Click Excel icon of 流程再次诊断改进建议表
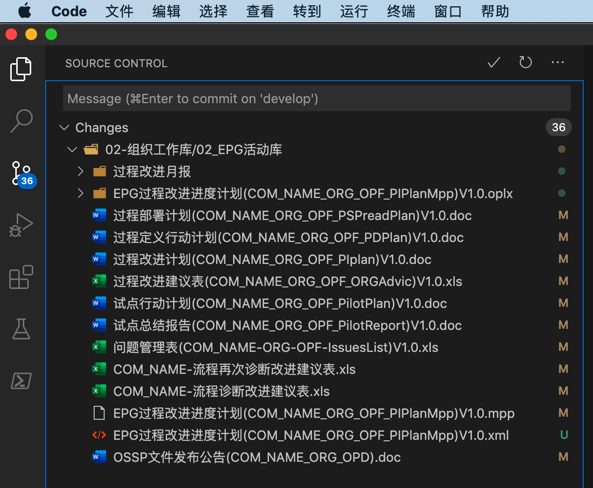The image size is (593, 488). (x=99, y=369)
